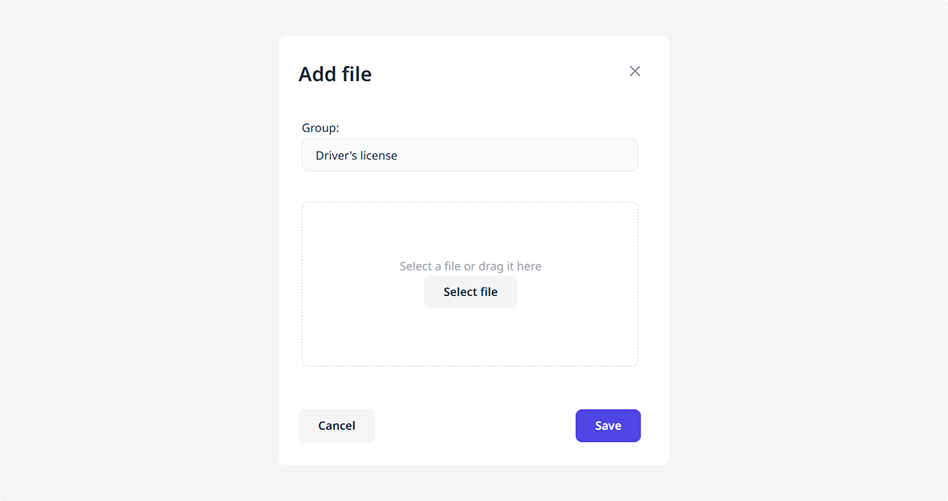The image size is (948, 501).
Task: Open the Group field showing Driver's license
Action: (469, 155)
